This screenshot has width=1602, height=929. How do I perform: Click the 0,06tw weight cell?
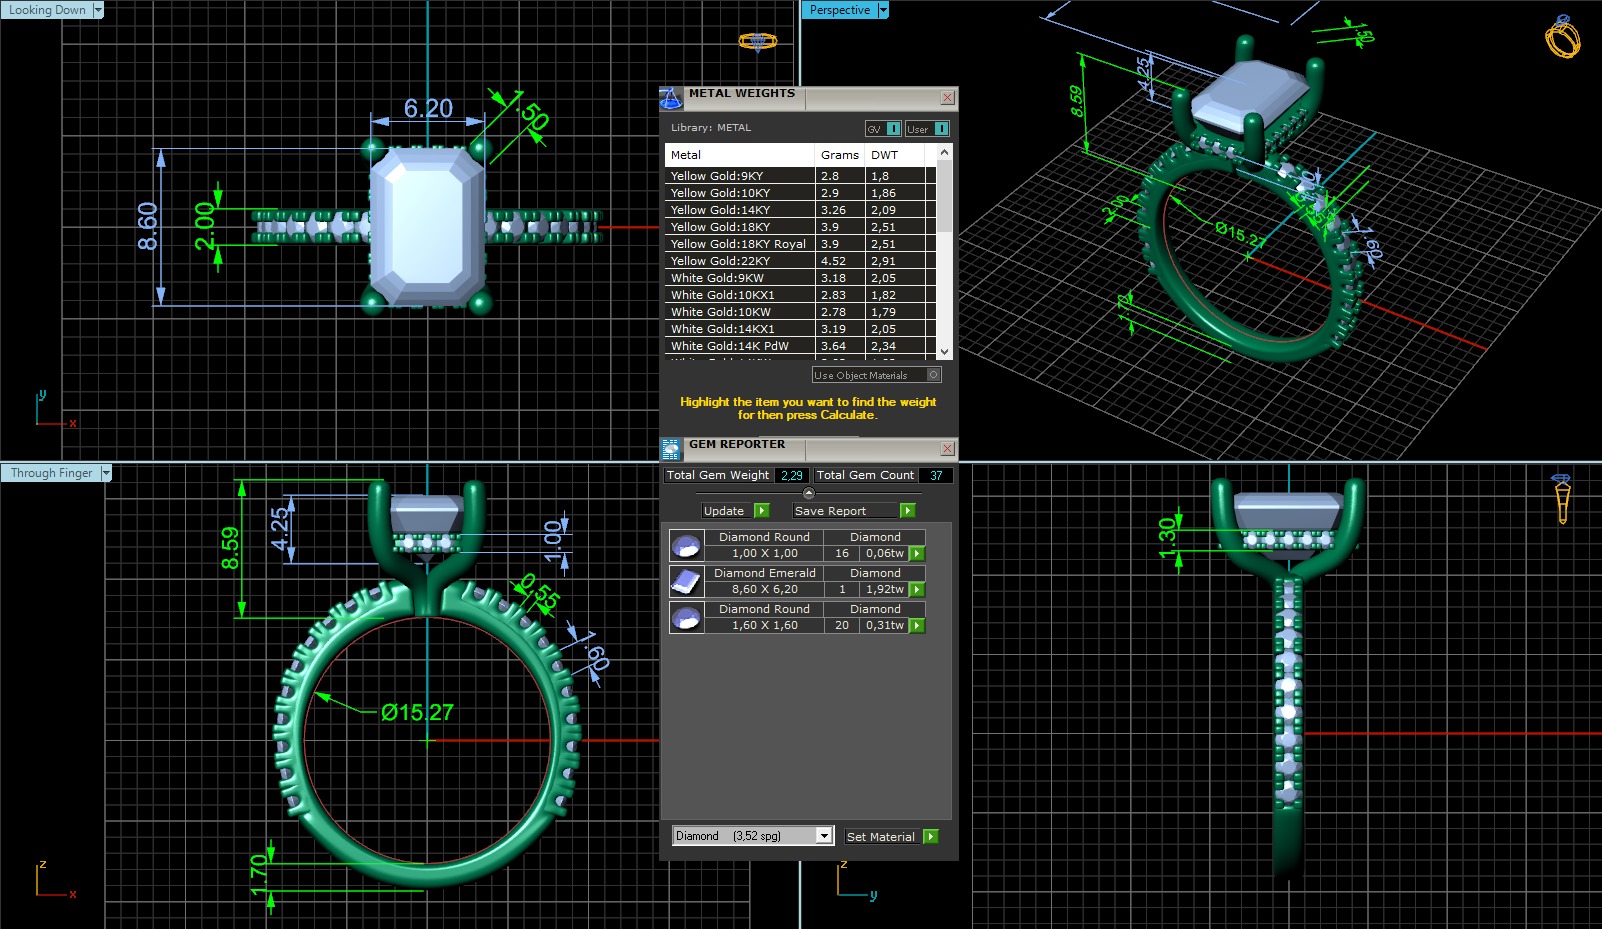pyautogui.click(x=884, y=553)
